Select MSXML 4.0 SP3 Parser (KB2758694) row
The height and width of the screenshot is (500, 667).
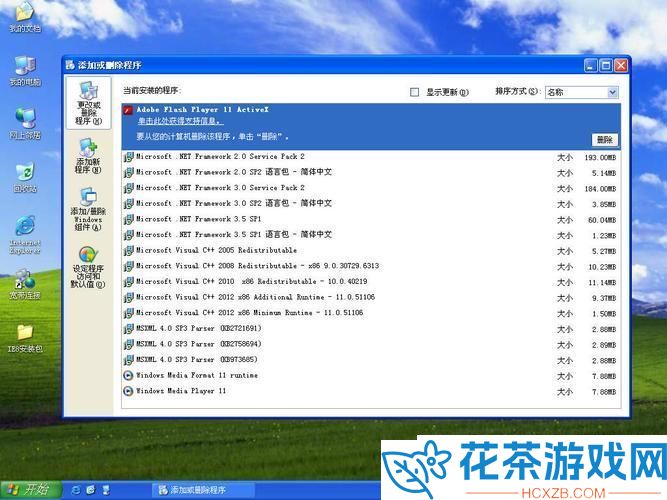pos(371,344)
